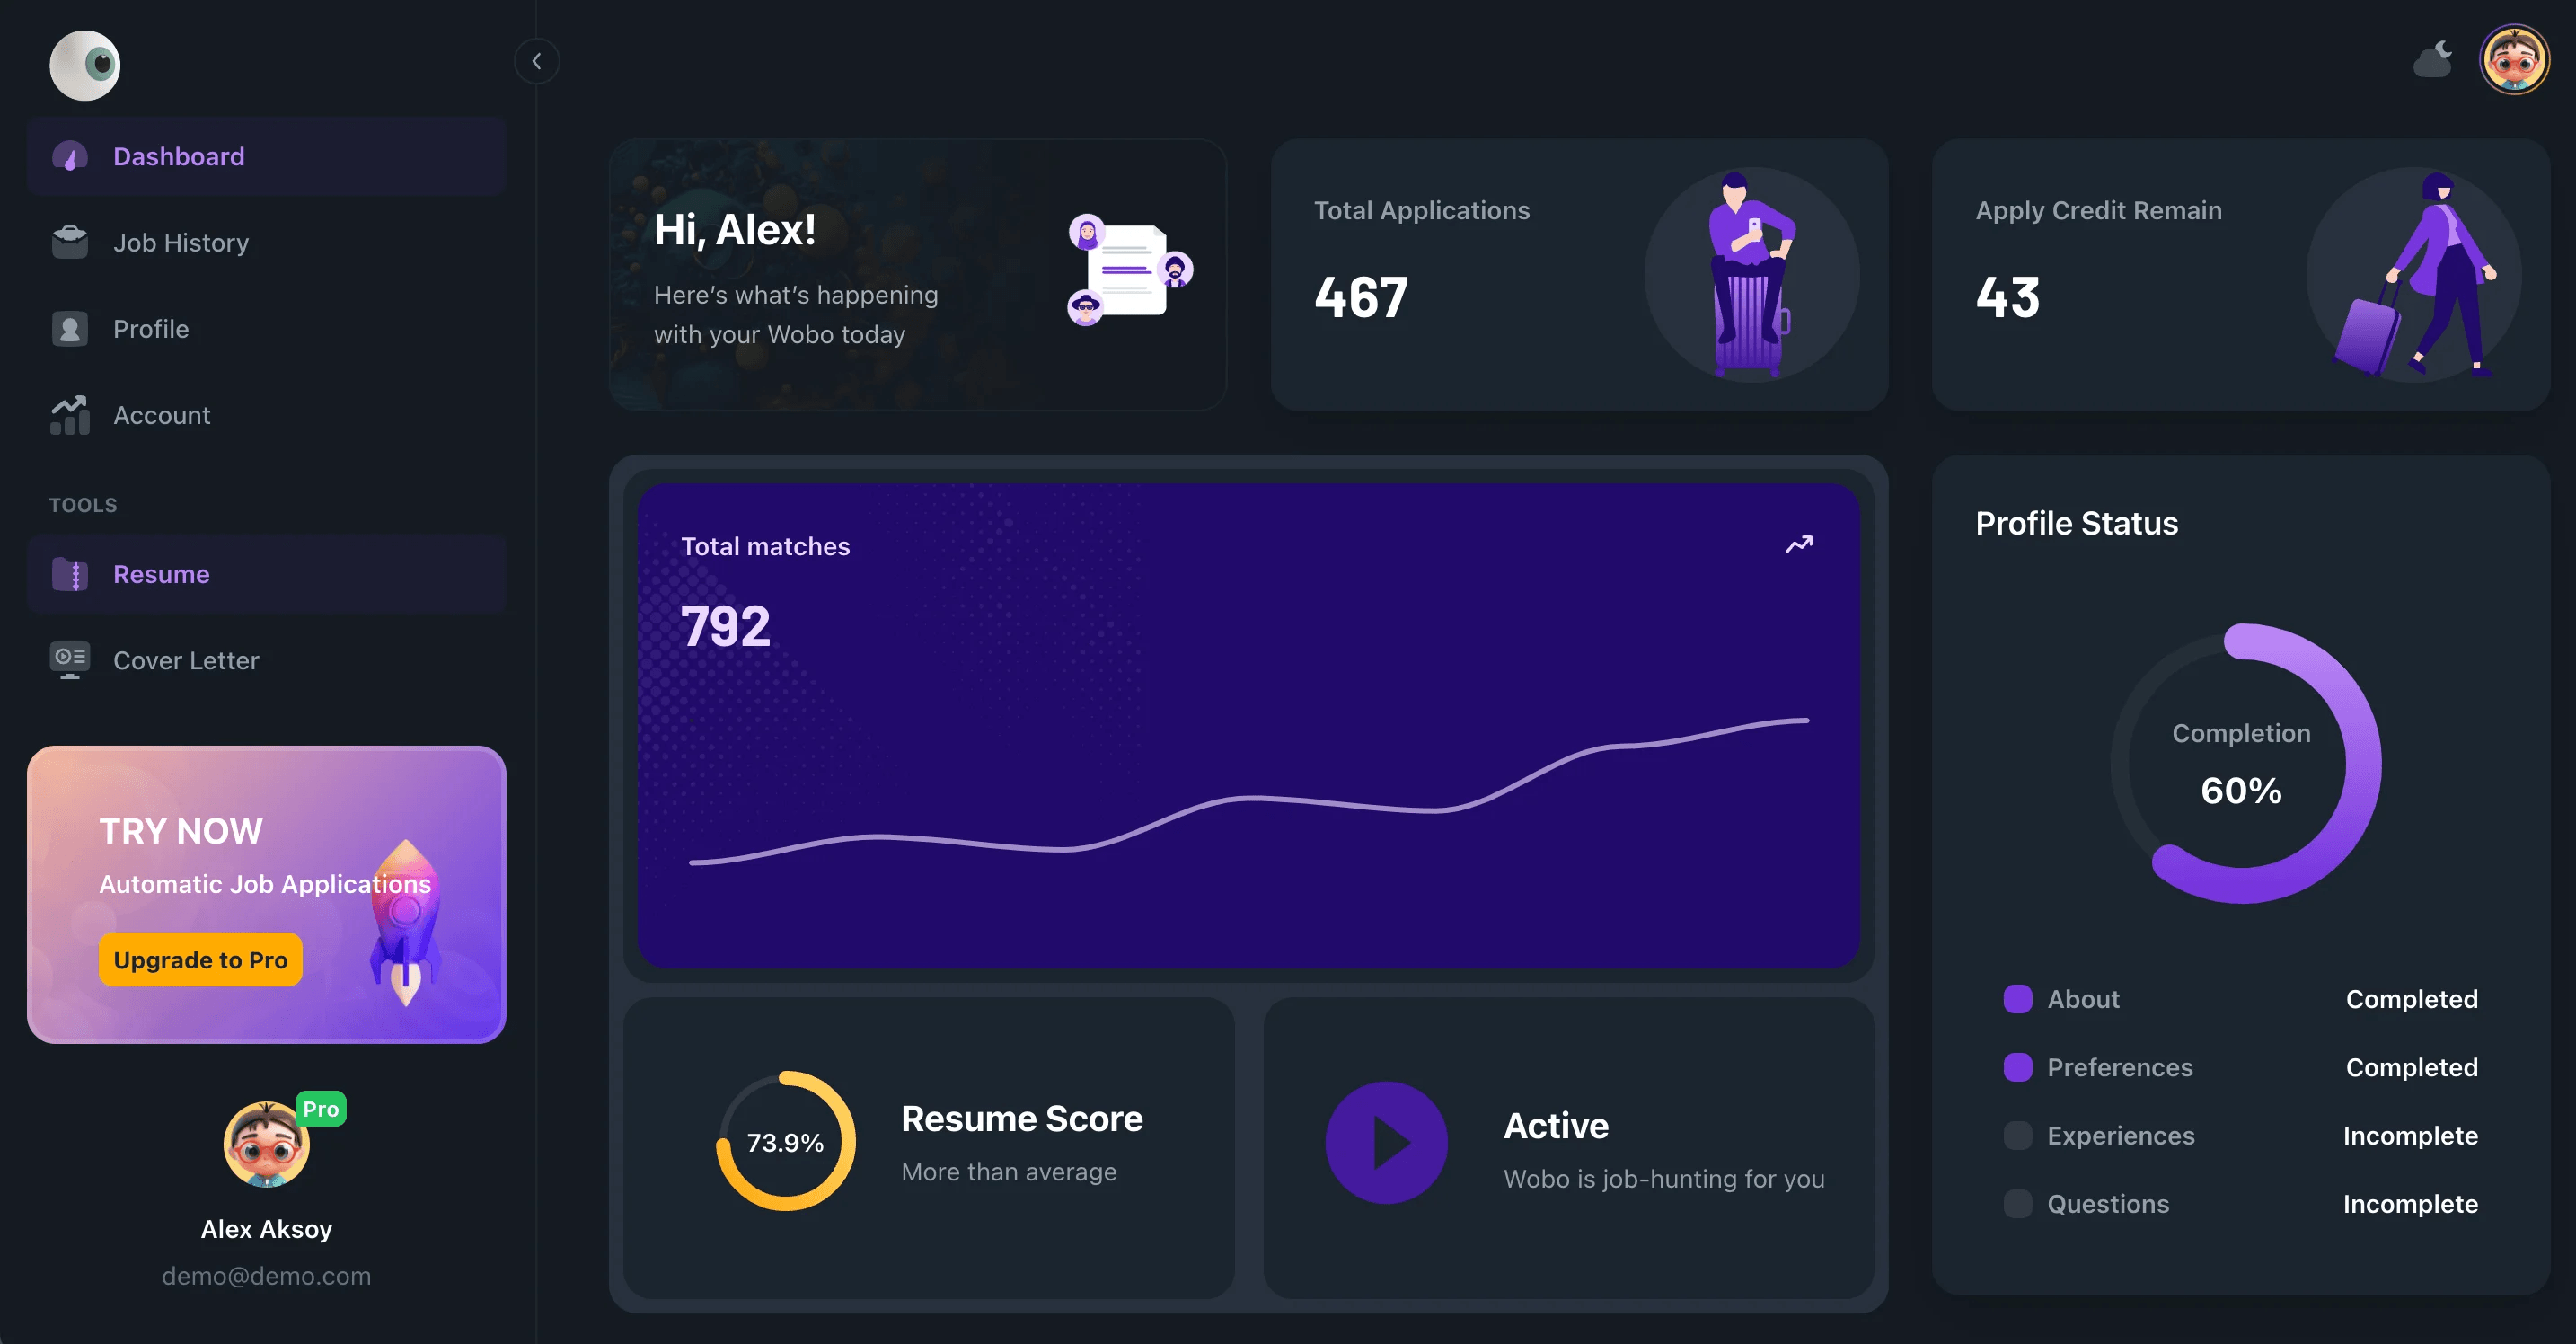Click the briefcase icon beside Job History
The height and width of the screenshot is (1344, 2576).
[70, 242]
